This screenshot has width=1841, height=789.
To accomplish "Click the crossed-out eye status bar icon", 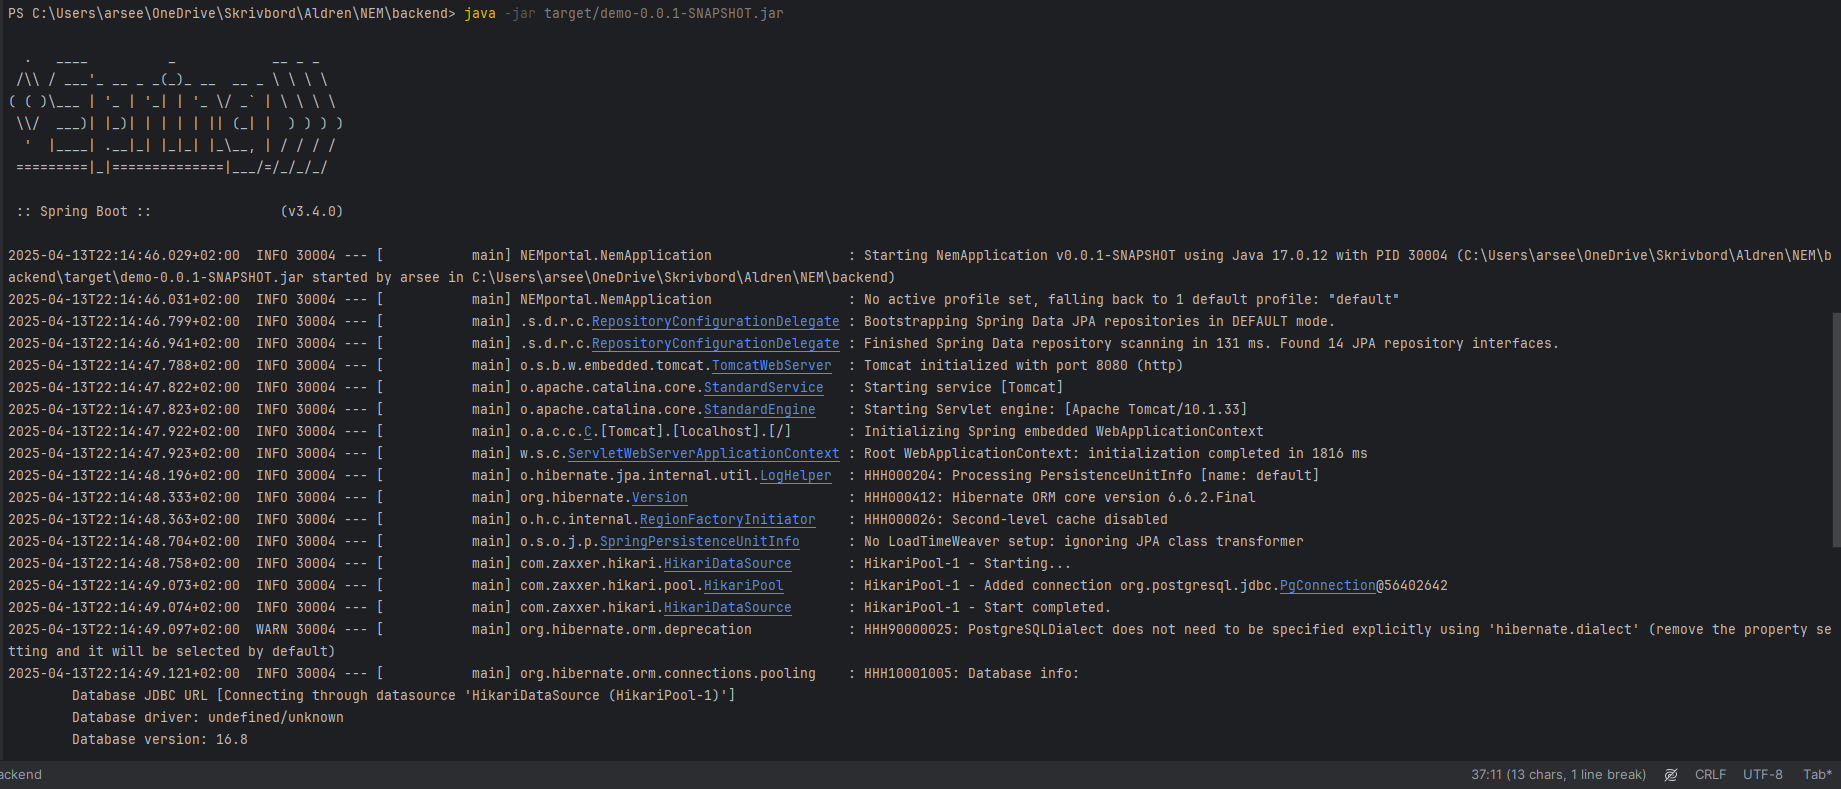I will click(1670, 775).
